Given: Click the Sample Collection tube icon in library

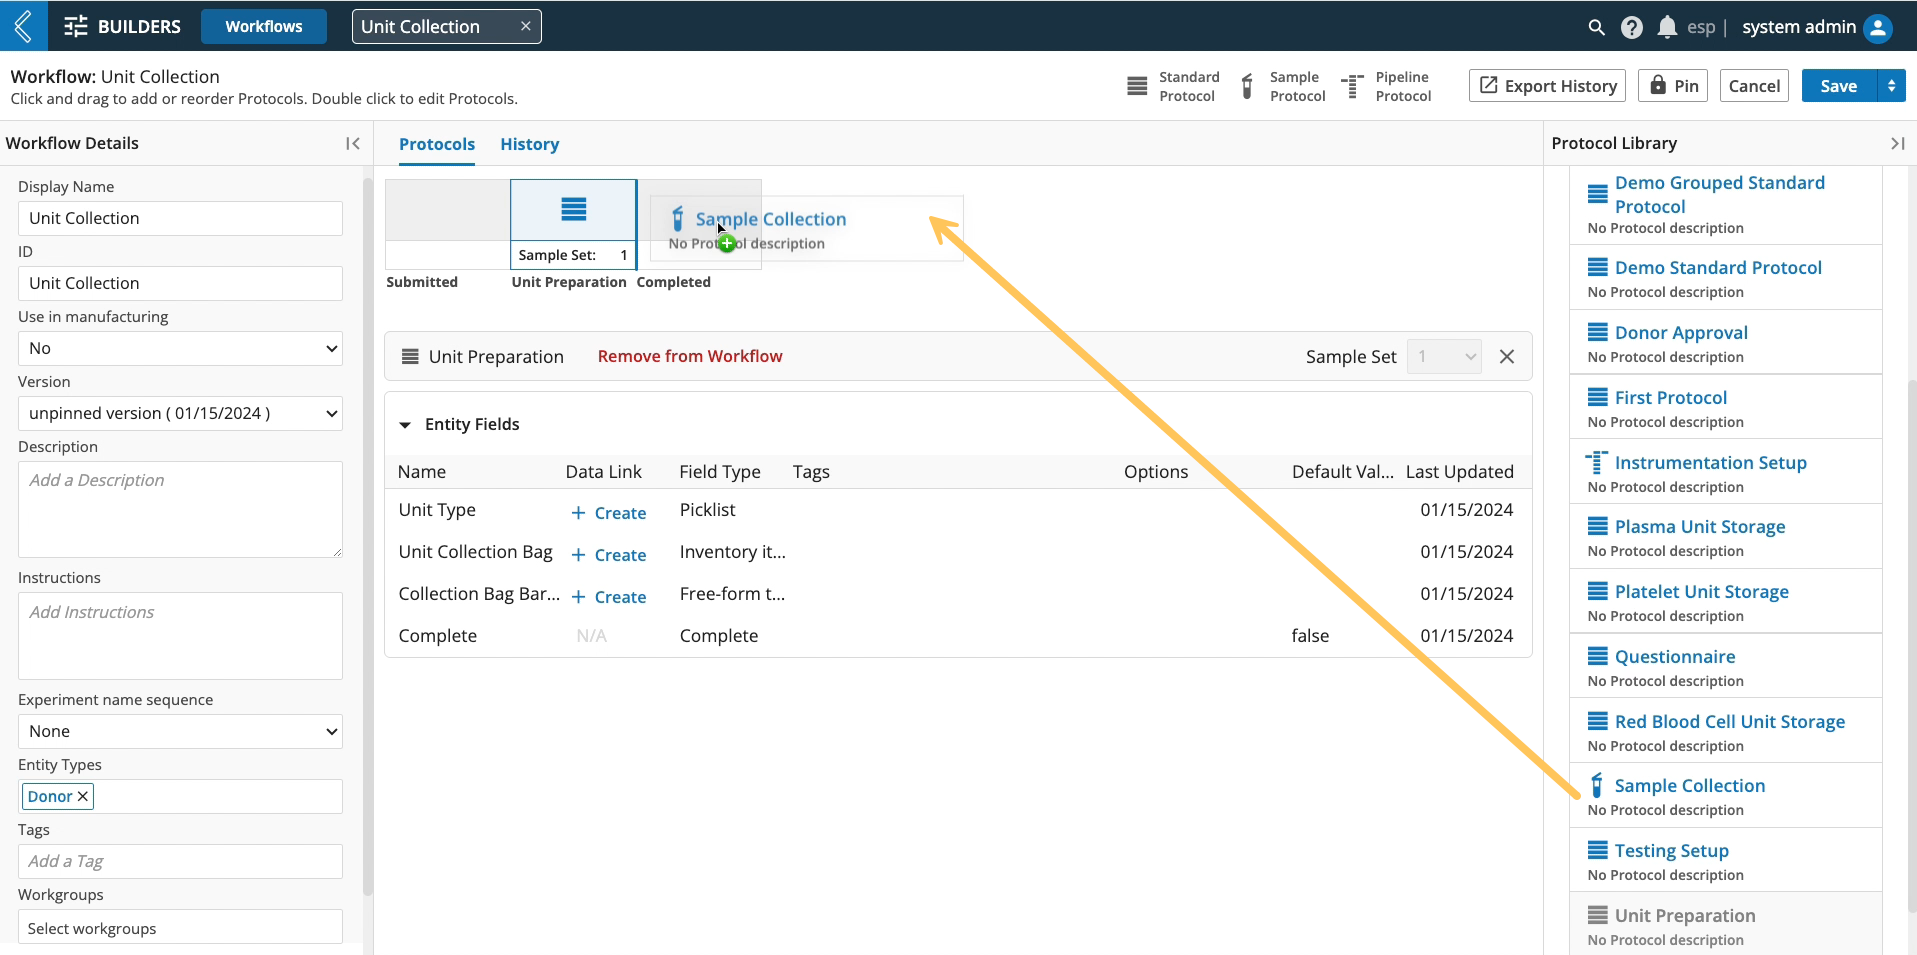Looking at the screenshot, I should point(1597,785).
